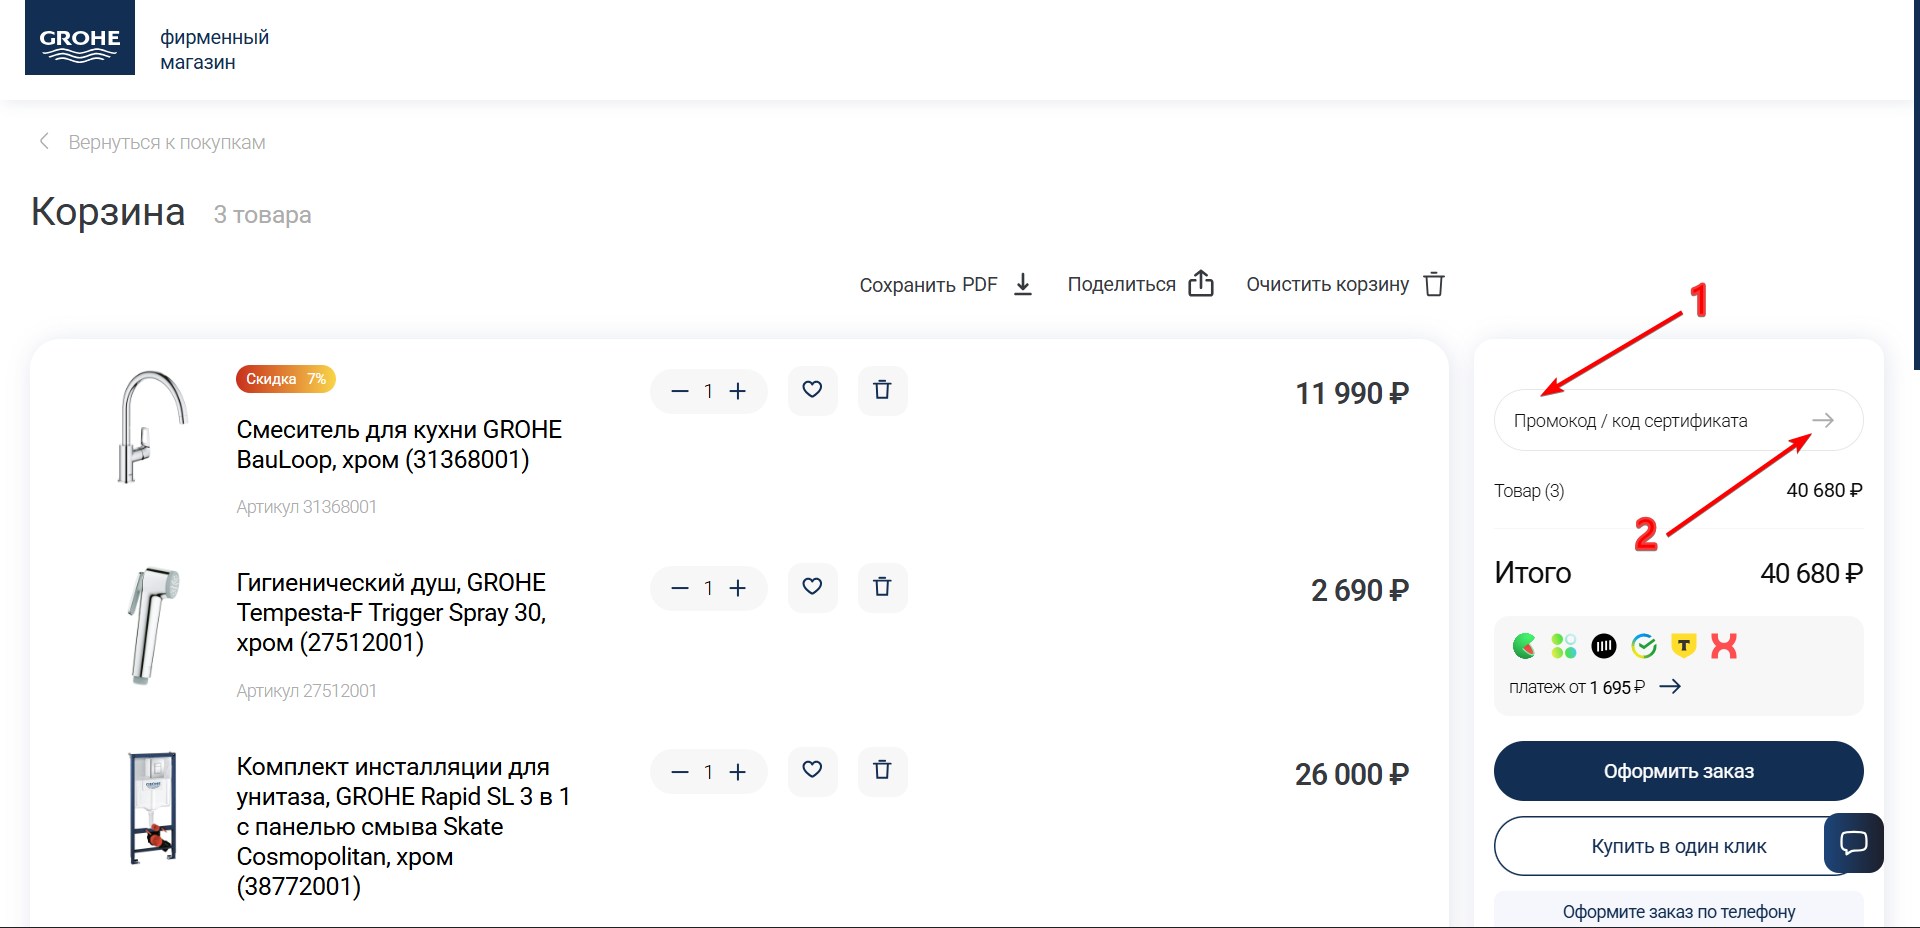Remove Tempesta-F hygienic shower from cart
This screenshot has height=928, width=1920.
(x=882, y=587)
